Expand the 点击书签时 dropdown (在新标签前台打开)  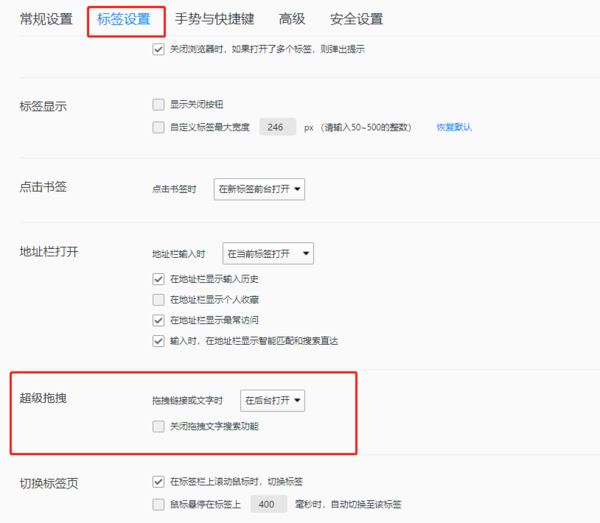(x=260, y=188)
